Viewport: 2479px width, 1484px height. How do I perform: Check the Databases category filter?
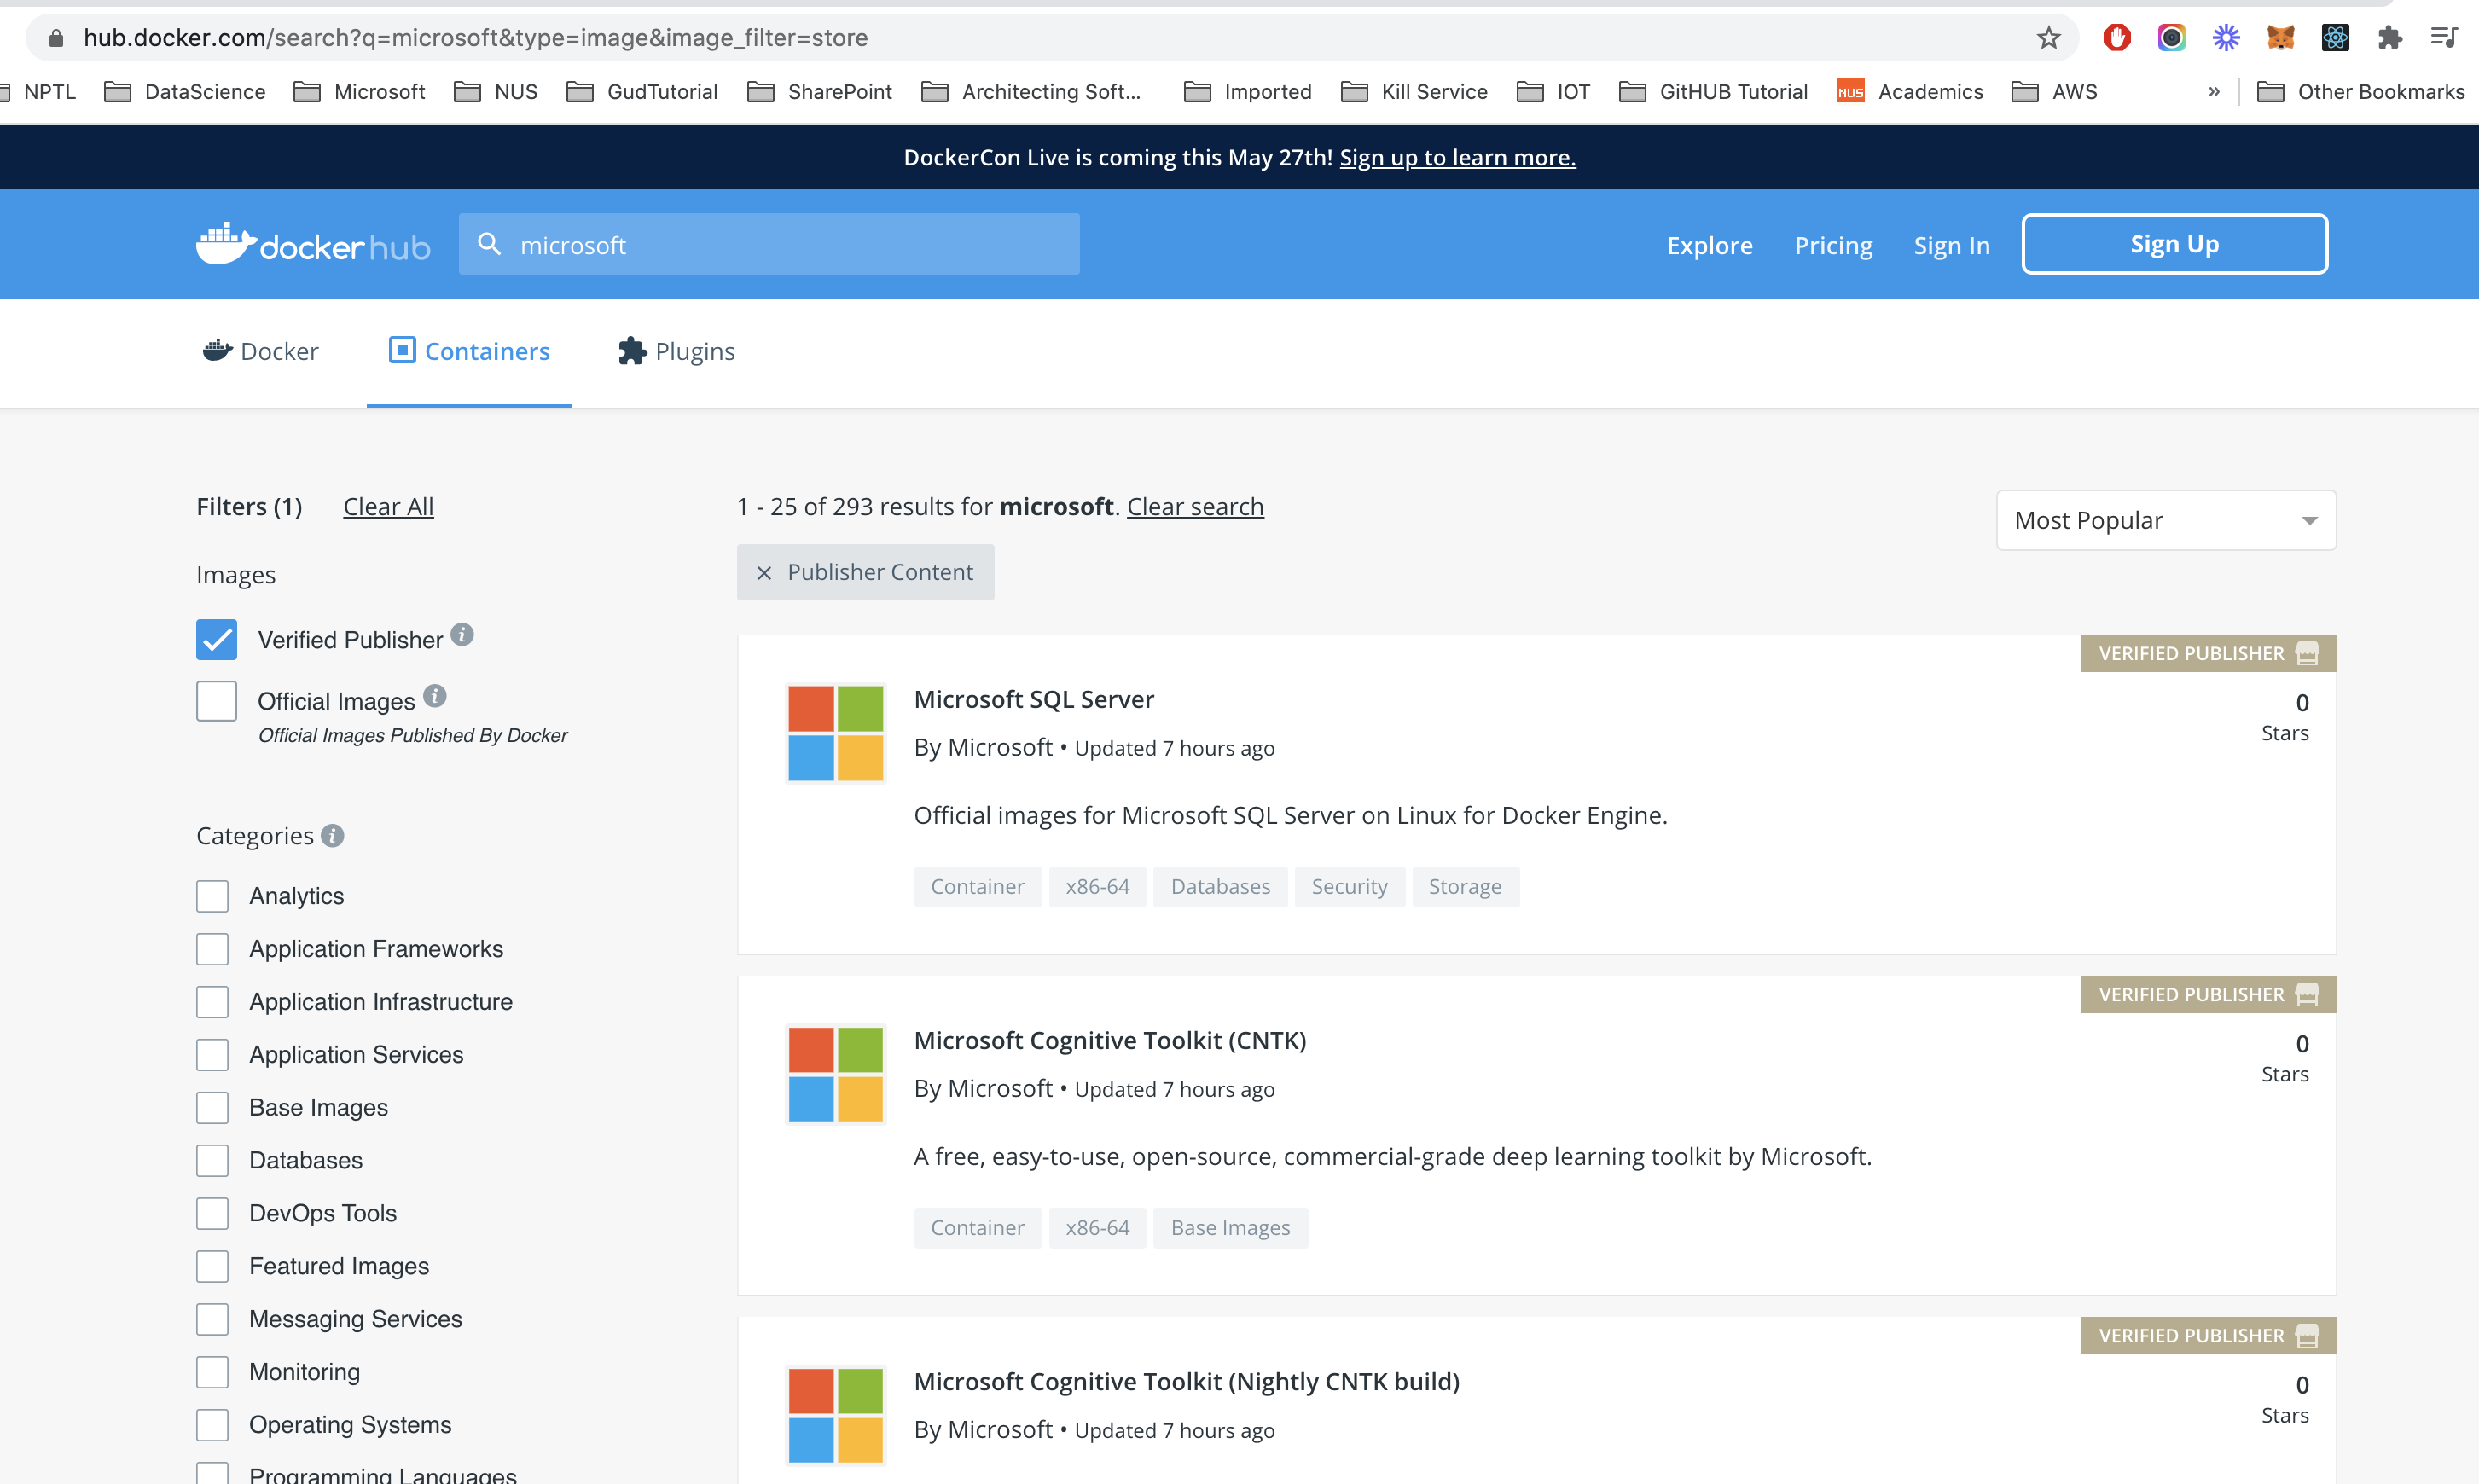[x=212, y=1160]
